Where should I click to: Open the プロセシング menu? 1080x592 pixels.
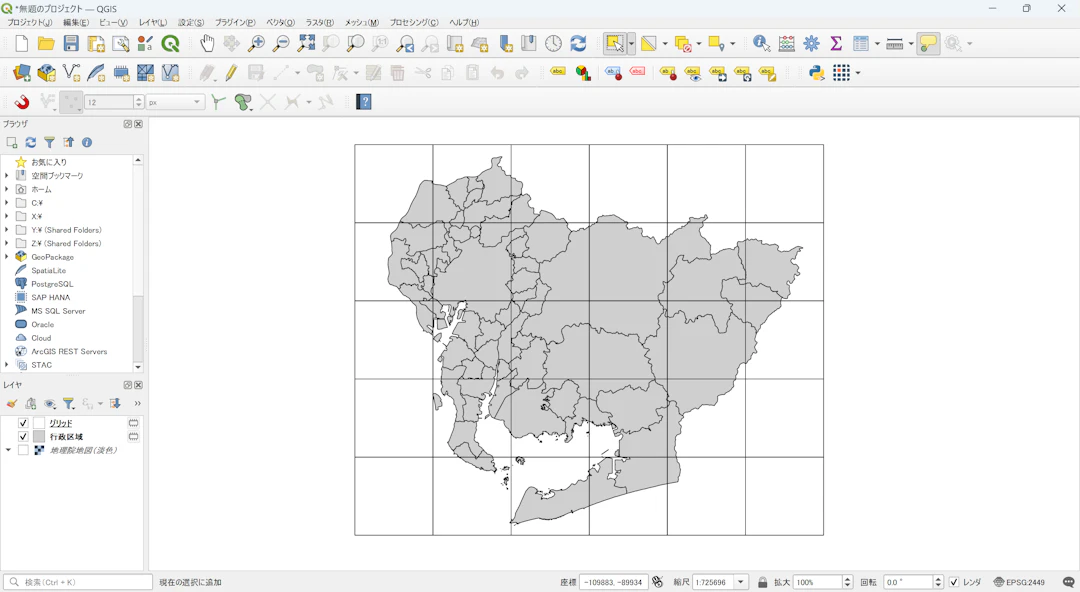413,22
